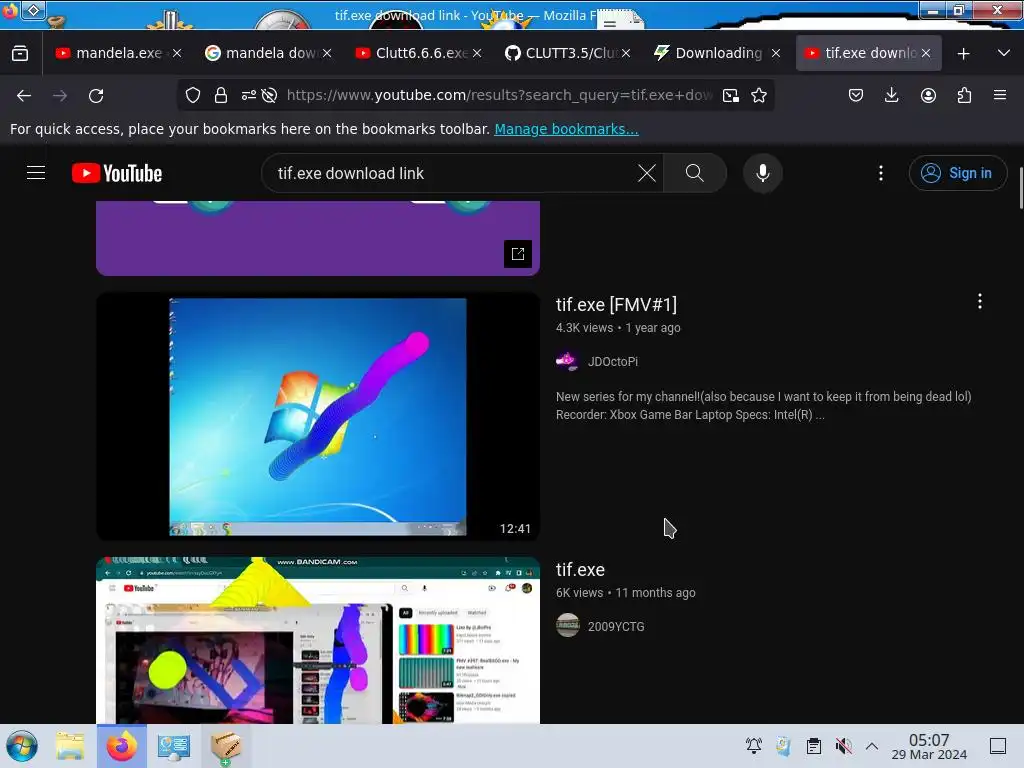Search with your voice microphone
The height and width of the screenshot is (768, 1024).
click(x=763, y=173)
